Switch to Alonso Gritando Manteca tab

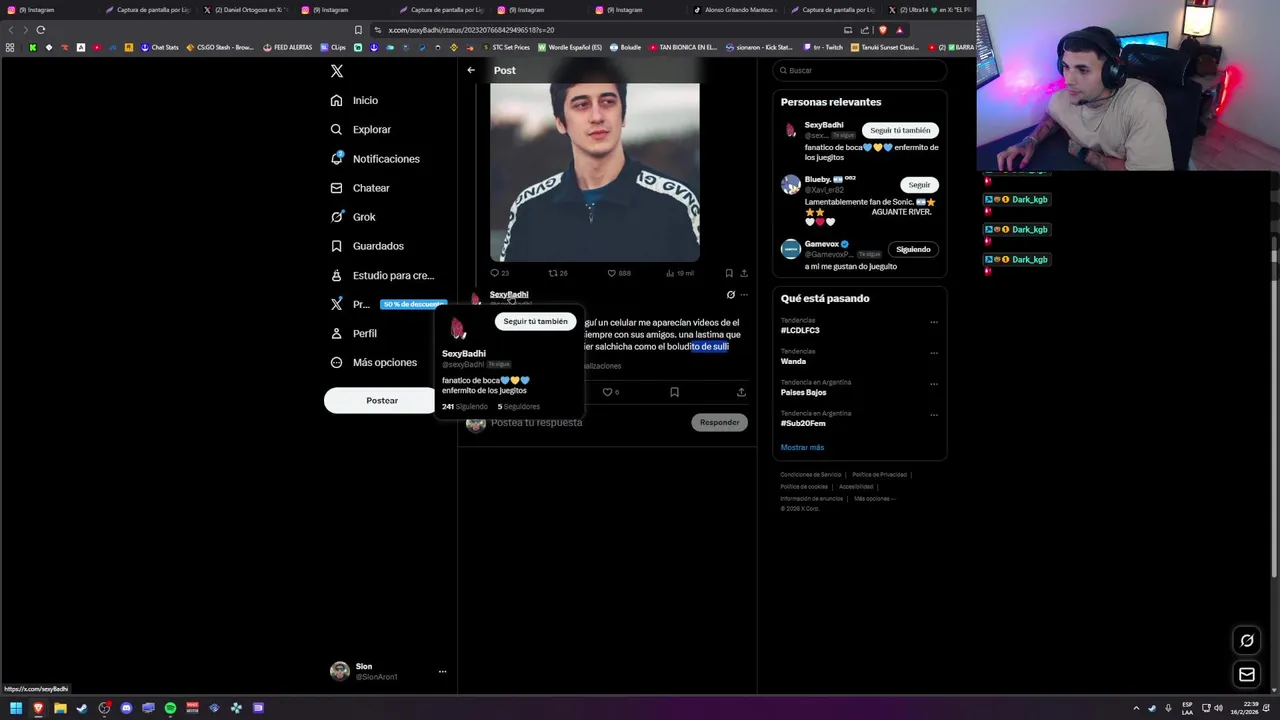[734, 10]
